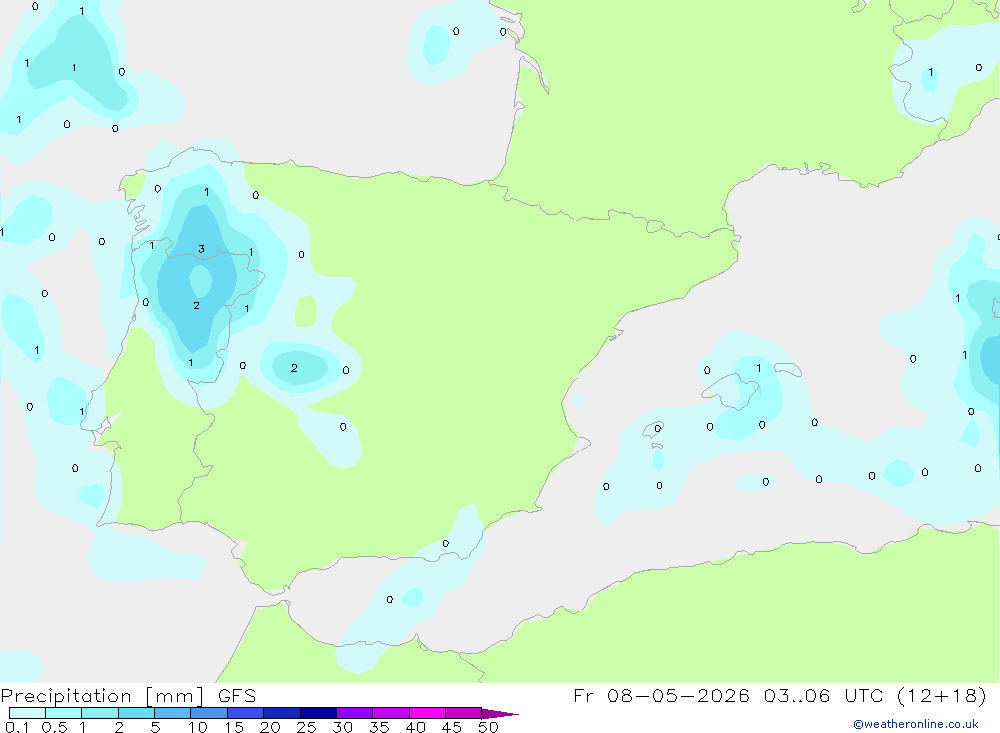
Task: Select the GFS model label
Action: (x=237, y=696)
